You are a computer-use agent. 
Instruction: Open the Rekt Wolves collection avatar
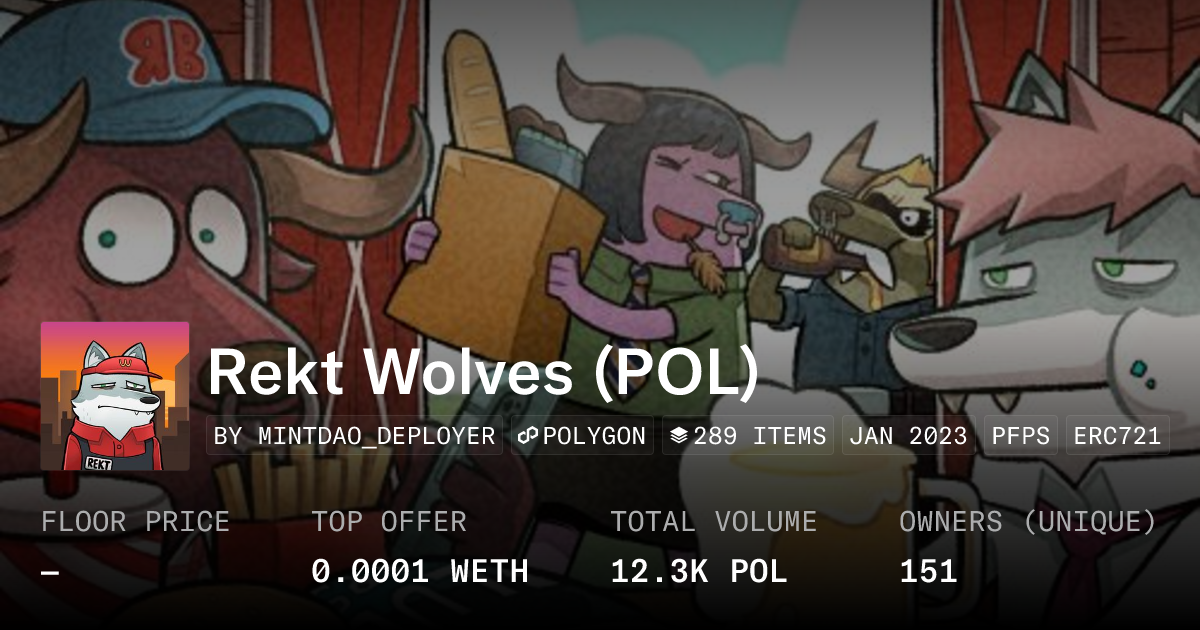(x=115, y=396)
